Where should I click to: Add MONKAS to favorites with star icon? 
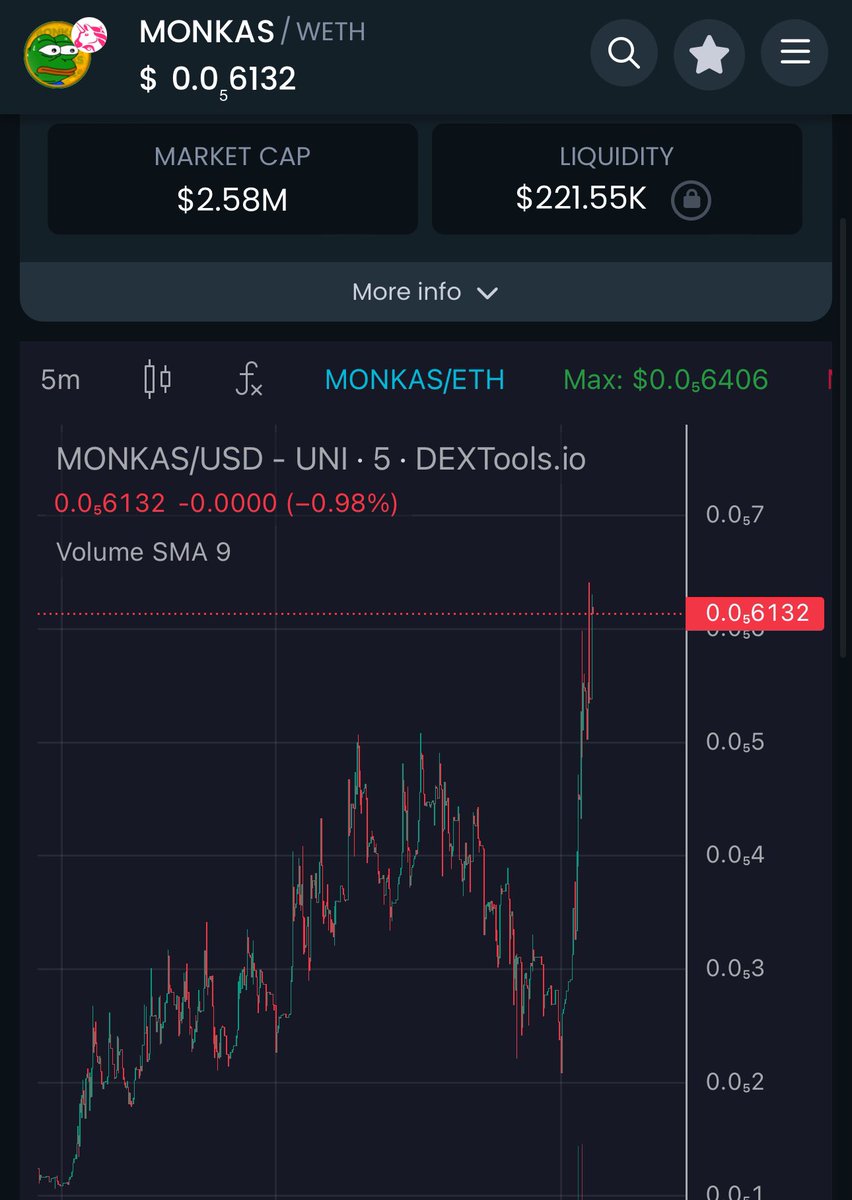pyautogui.click(x=709, y=53)
